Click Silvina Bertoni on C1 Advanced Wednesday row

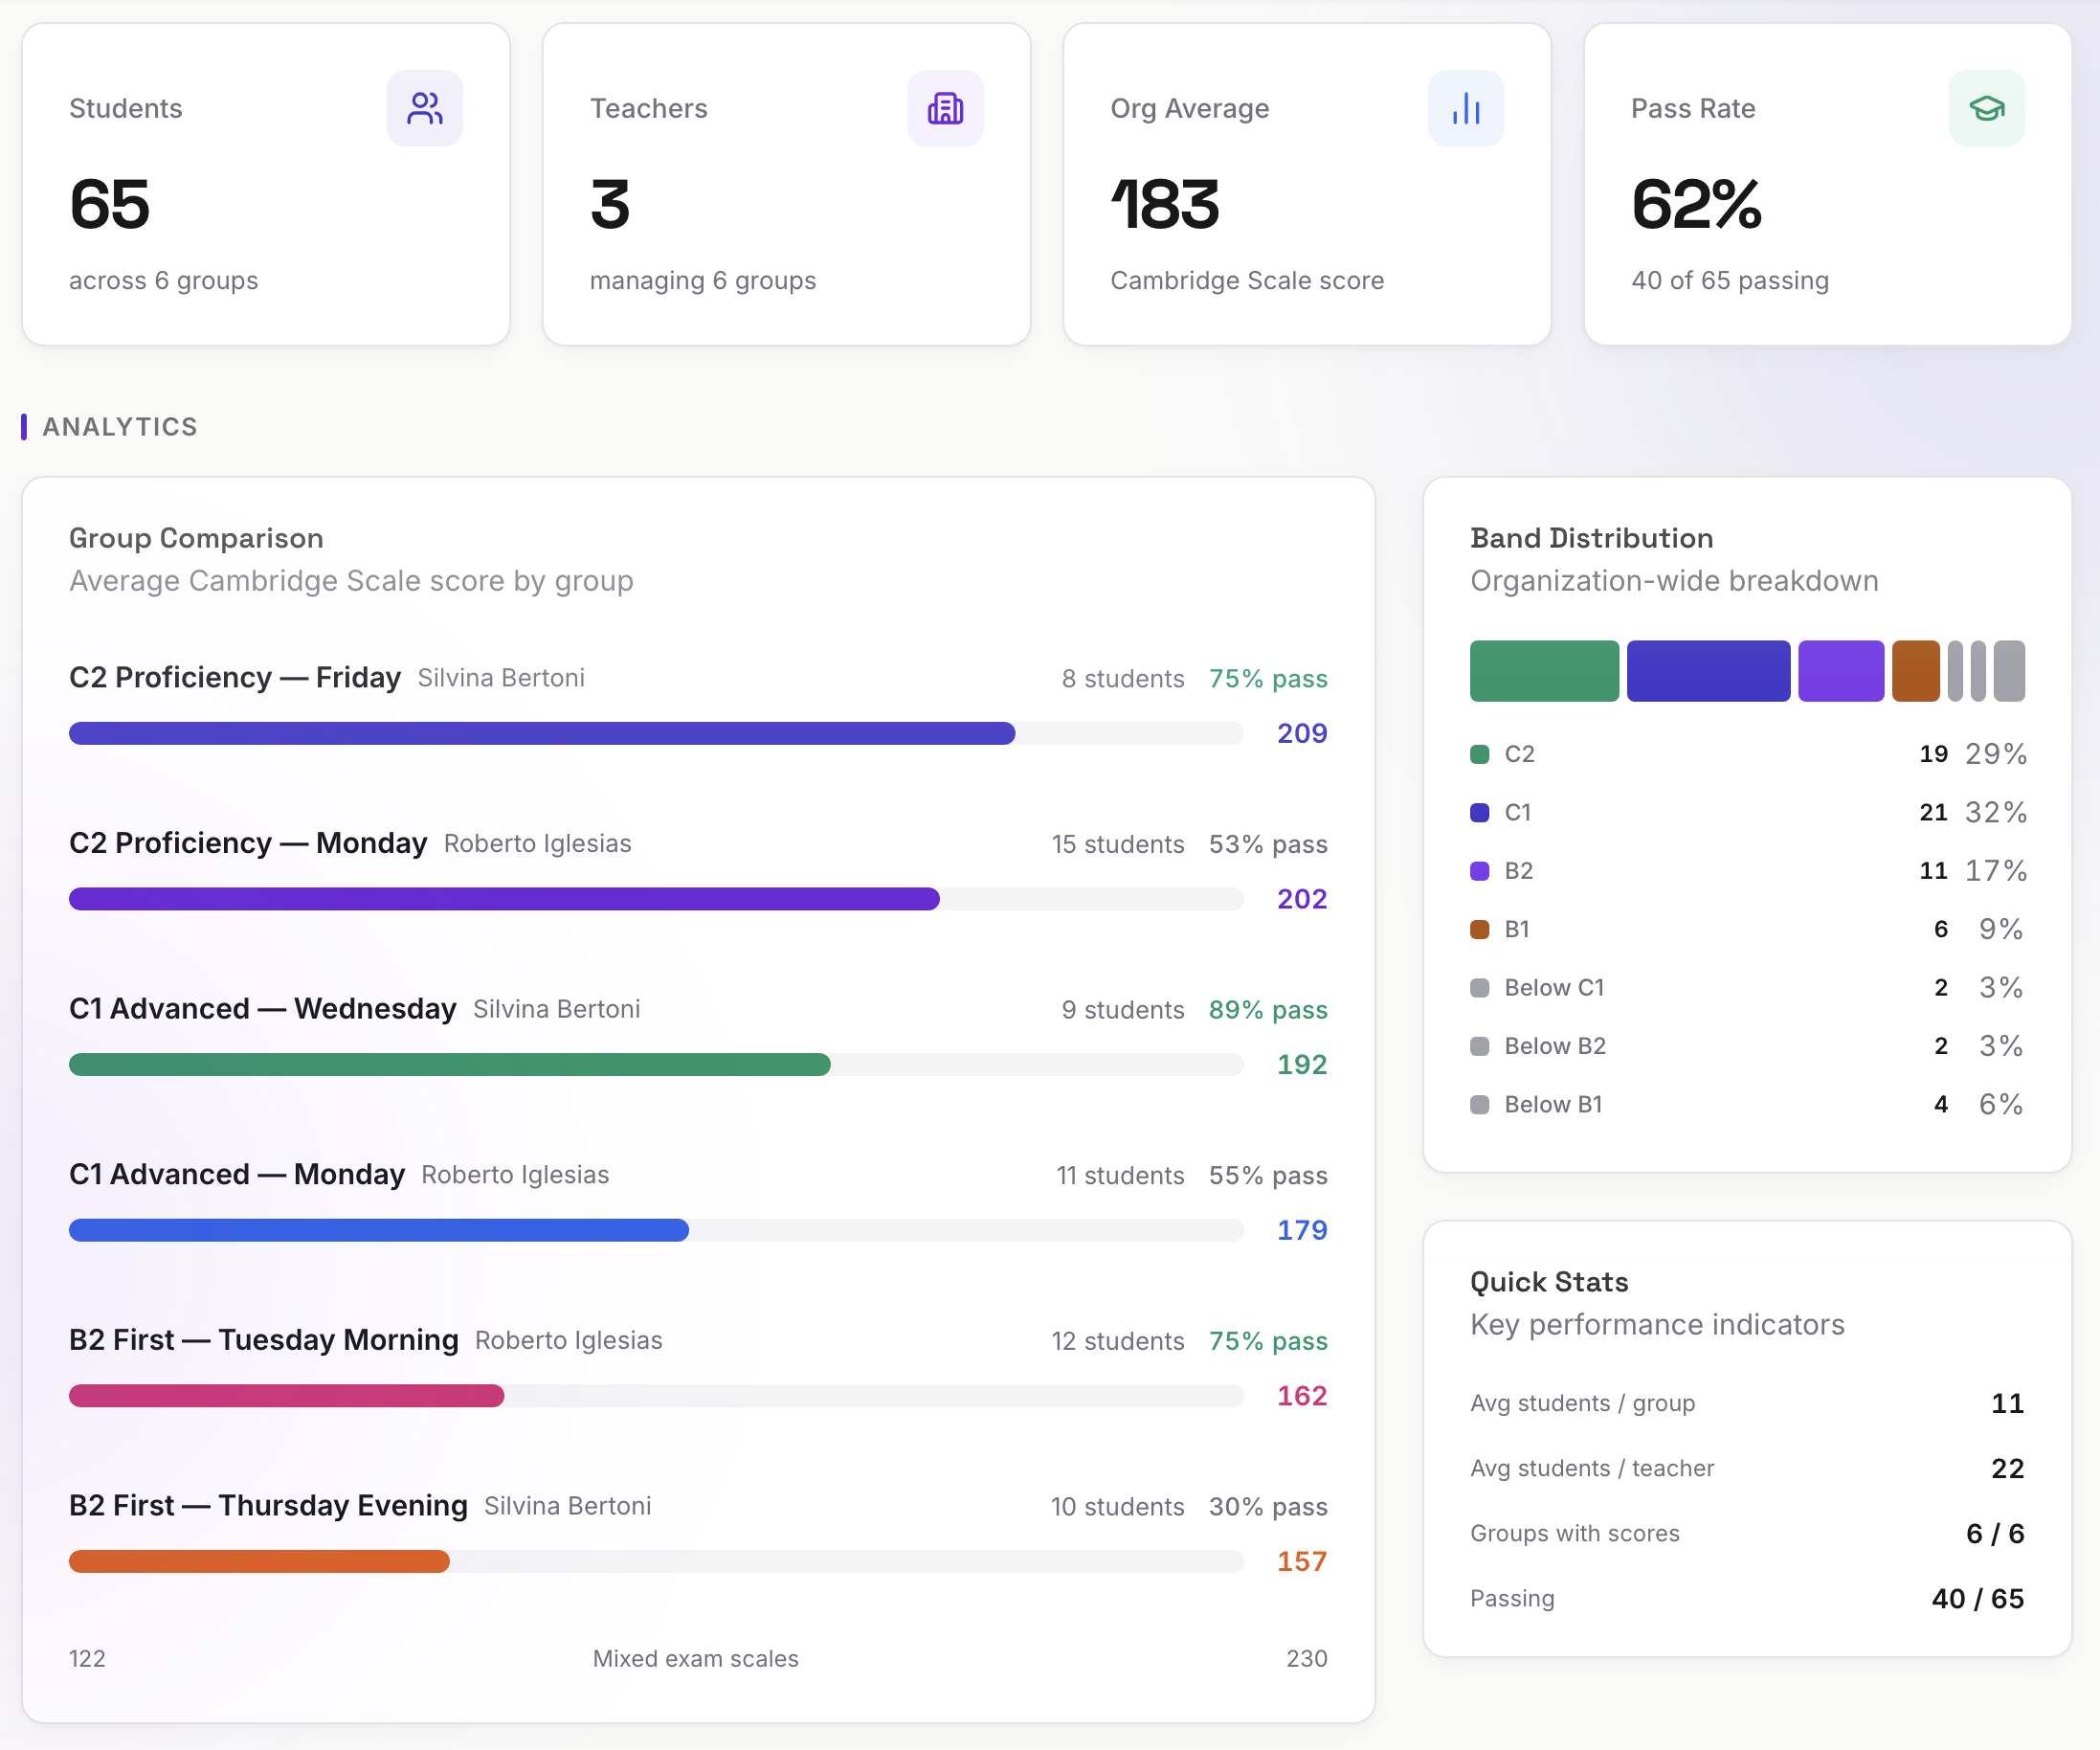click(557, 1010)
